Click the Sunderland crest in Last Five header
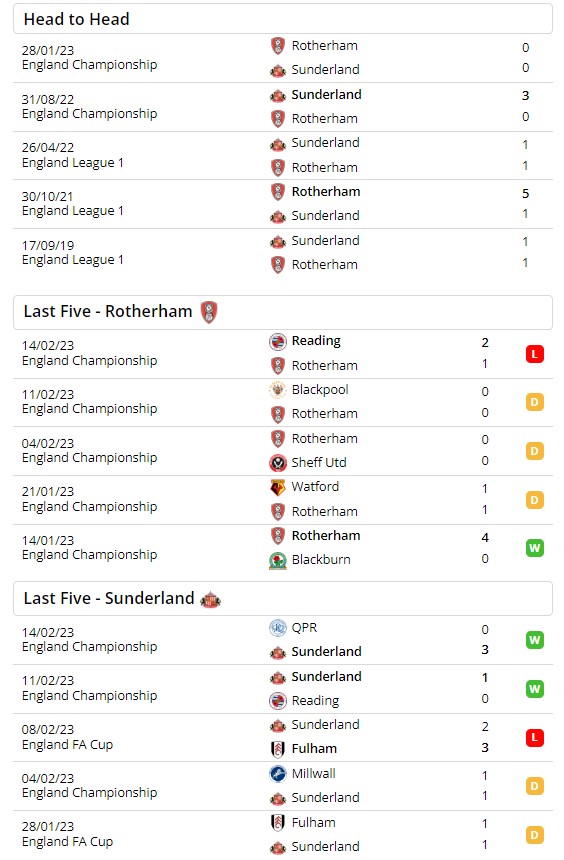This screenshot has height=860, width=564. (x=211, y=599)
